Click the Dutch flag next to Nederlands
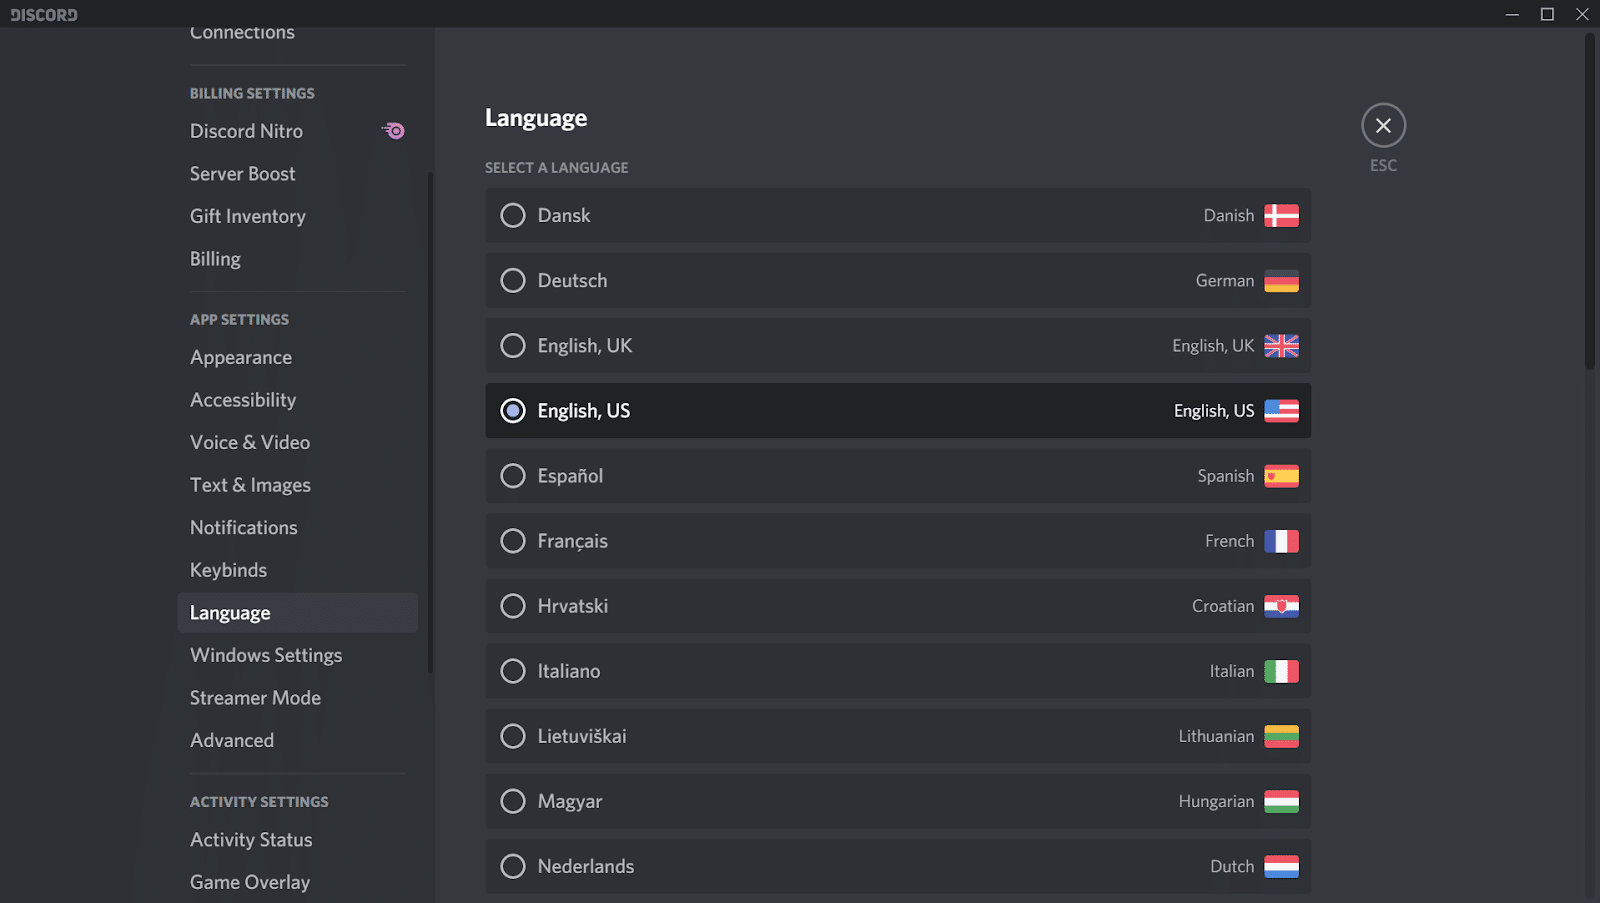Viewport: 1600px width, 903px height. (x=1282, y=866)
